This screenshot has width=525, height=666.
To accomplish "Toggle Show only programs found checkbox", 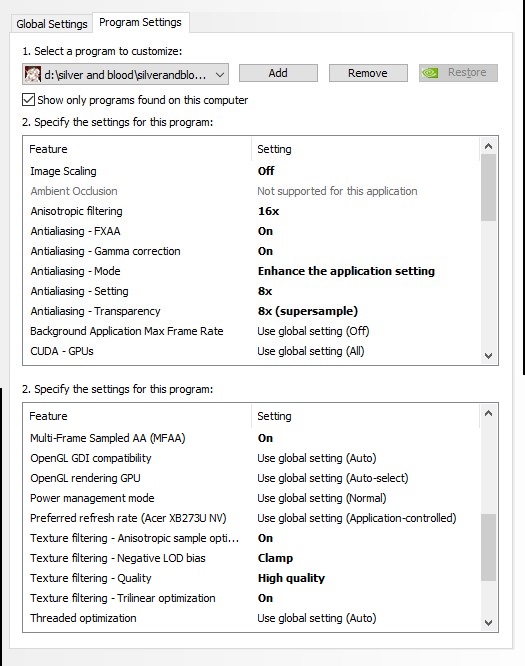I will [28, 100].
